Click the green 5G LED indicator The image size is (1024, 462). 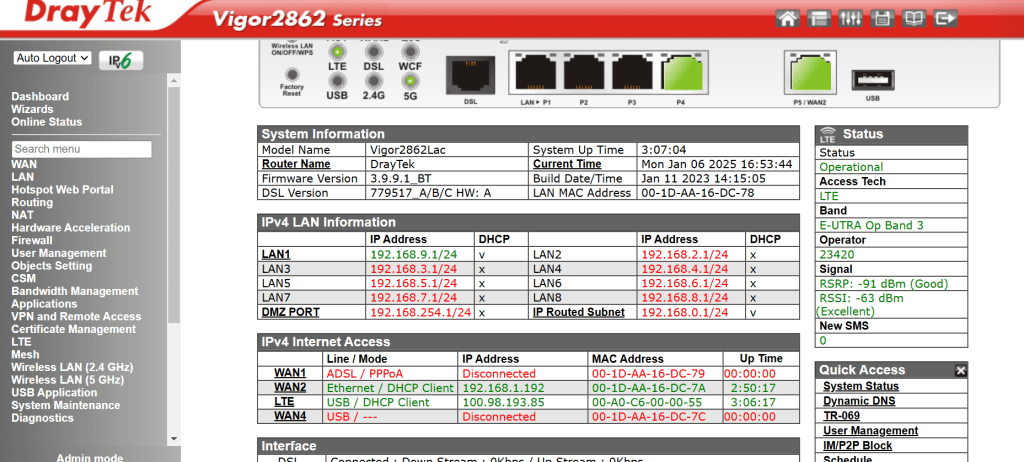(x=410, y=81)
